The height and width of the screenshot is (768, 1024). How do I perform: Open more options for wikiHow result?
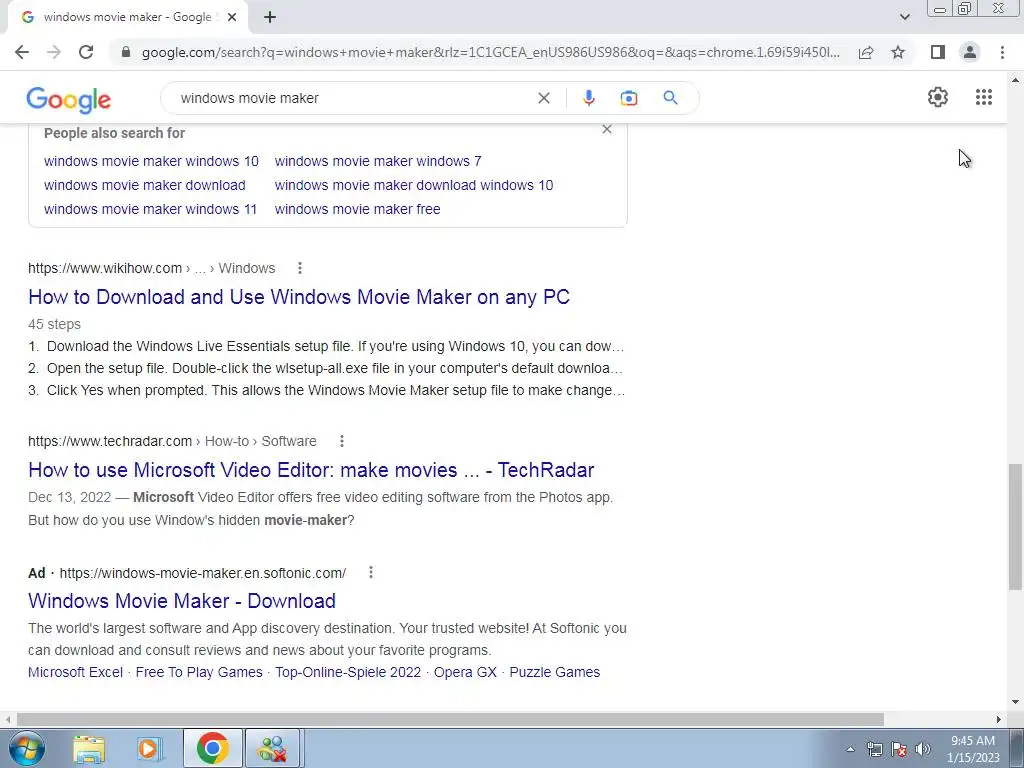point(300,268)
